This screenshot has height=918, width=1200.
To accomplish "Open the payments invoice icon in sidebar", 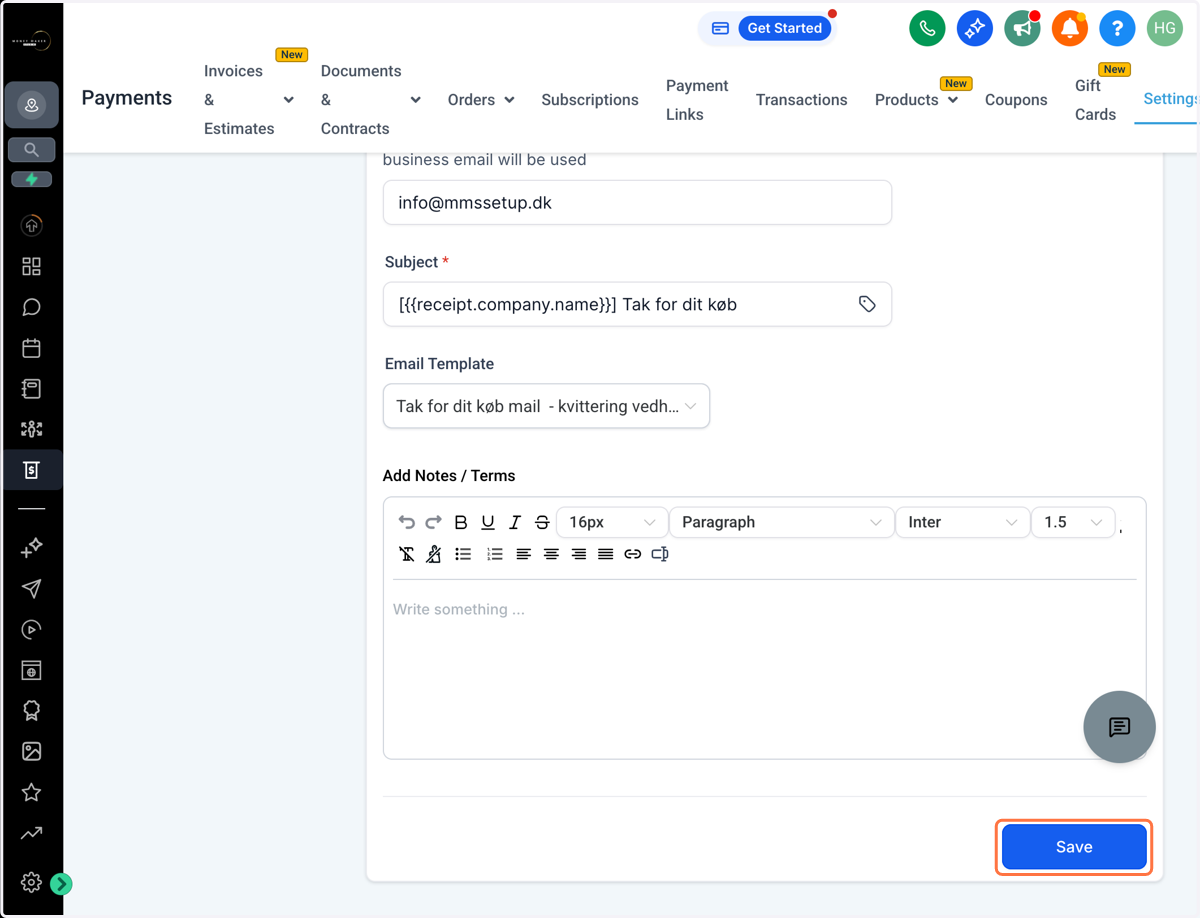I will 31,469.
